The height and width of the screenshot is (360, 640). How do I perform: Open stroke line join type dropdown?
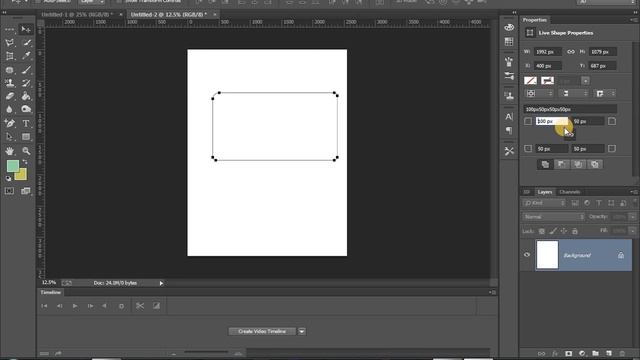tap(605, 93)
